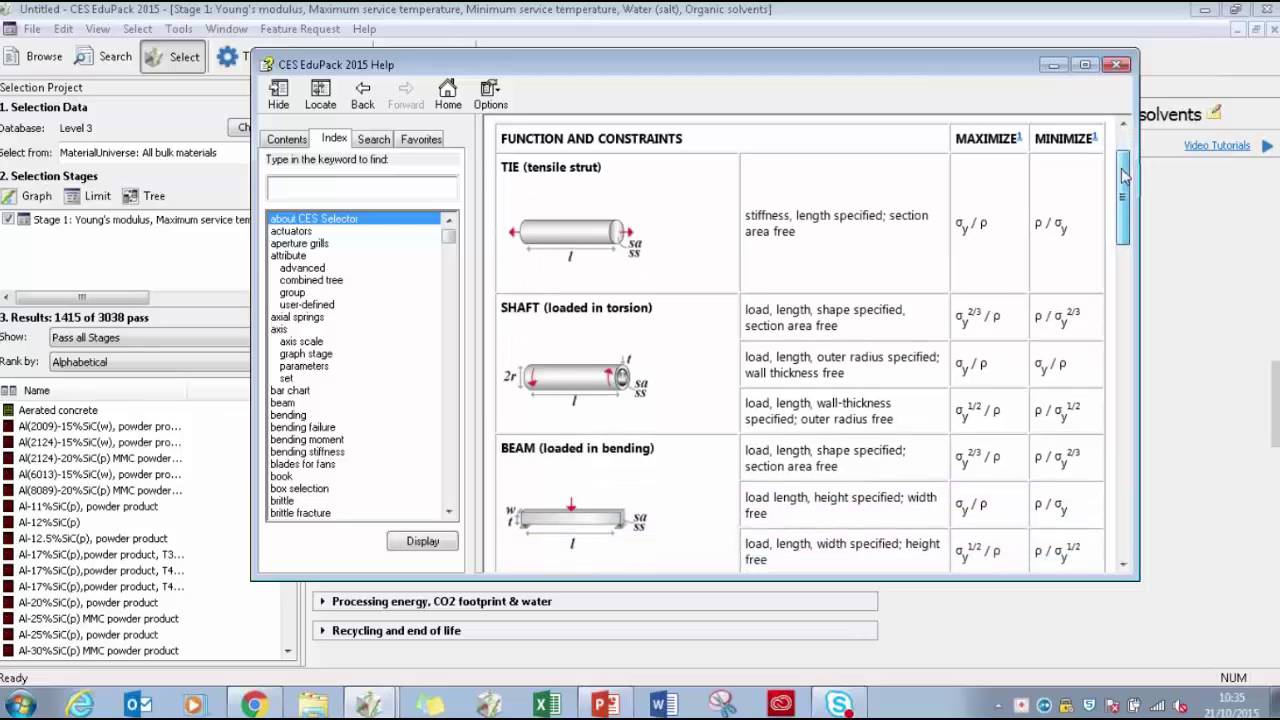The image size is (1280, 720).
Task: Open Outlook from the taskbar
Action: click(x=138, y=704)
